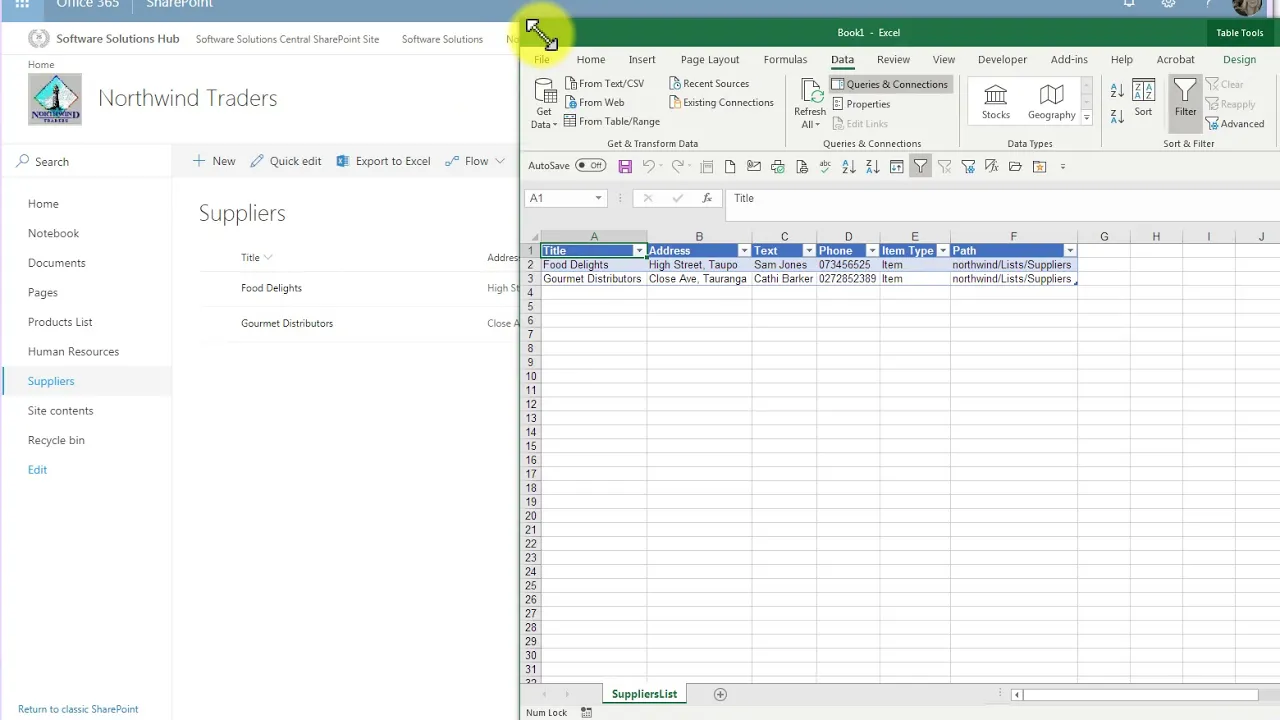Toggle Queries & Connections pane

[889, 85]
